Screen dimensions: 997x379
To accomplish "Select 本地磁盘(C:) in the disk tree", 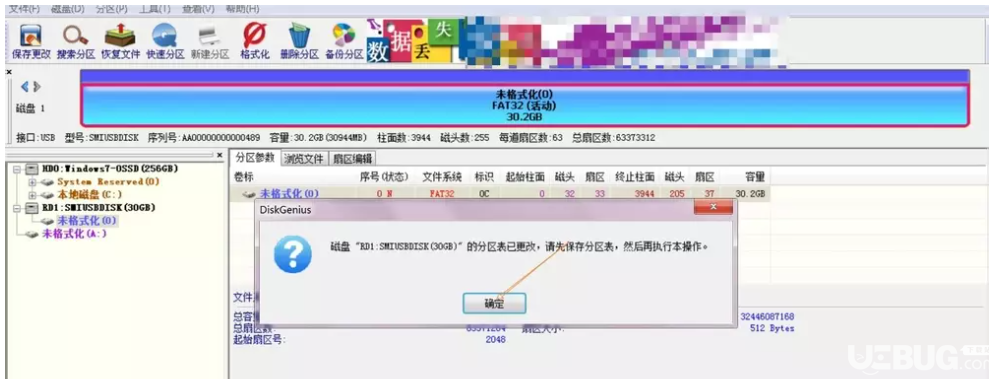I will coord(90,195).
